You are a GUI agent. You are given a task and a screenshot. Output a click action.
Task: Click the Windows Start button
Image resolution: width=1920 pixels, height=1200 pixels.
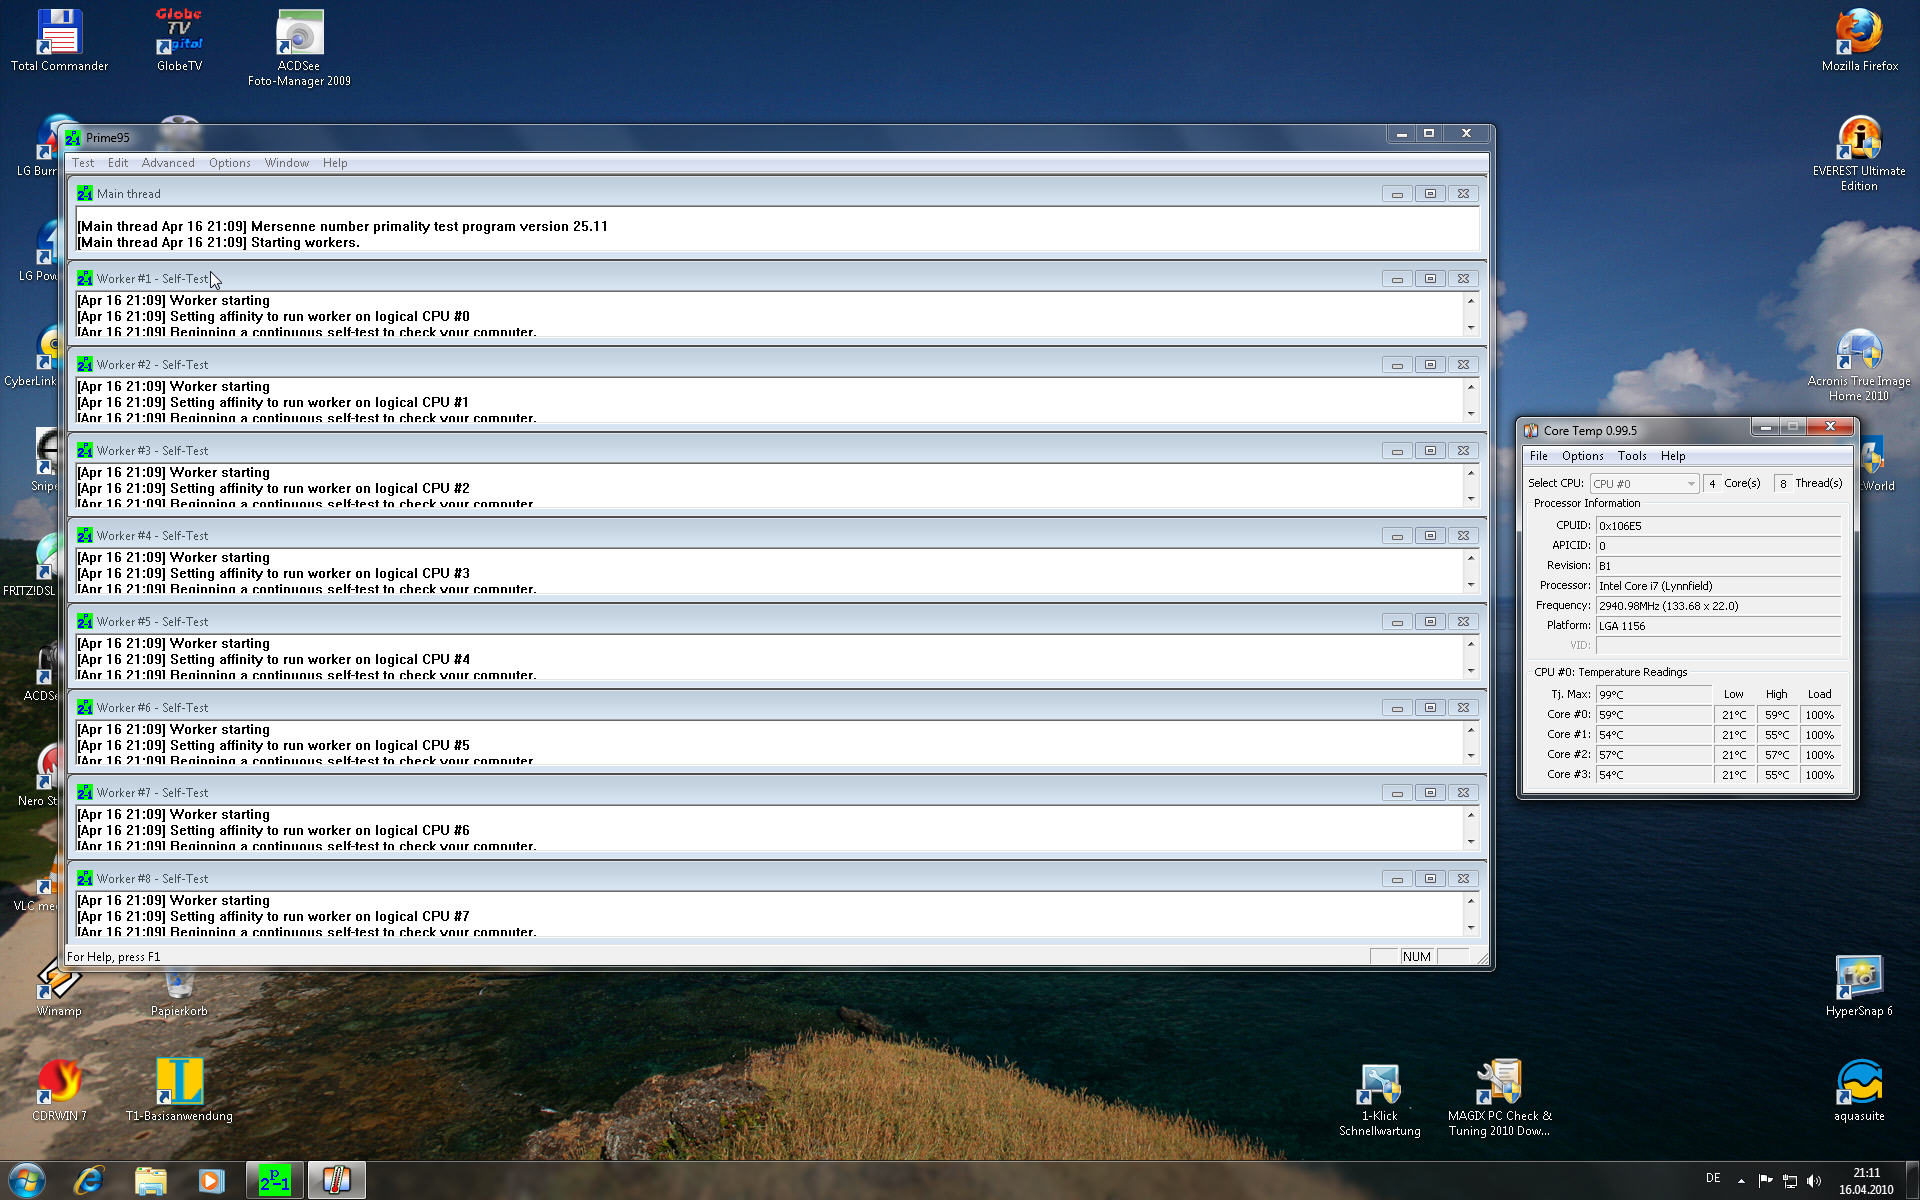[27, 1181]
